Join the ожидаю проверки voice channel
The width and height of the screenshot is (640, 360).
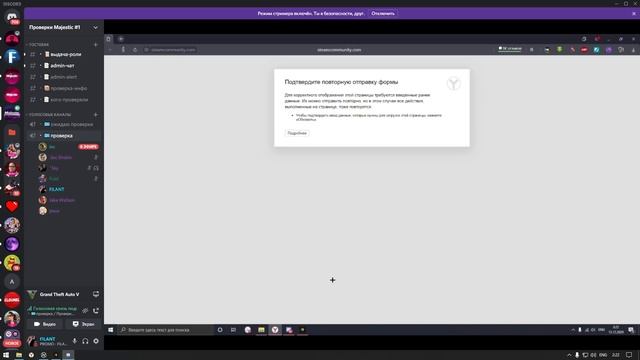coord(63,124)
